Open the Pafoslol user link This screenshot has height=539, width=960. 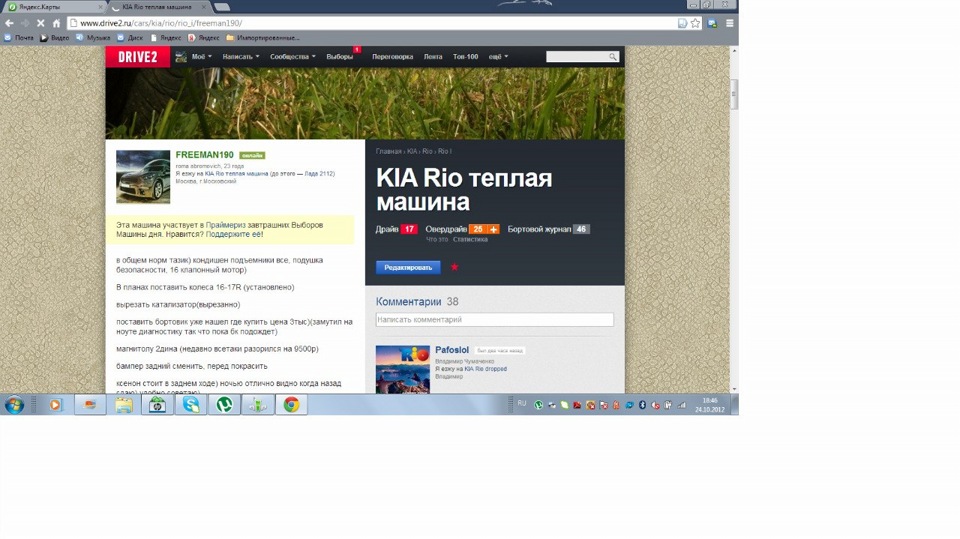452,350
